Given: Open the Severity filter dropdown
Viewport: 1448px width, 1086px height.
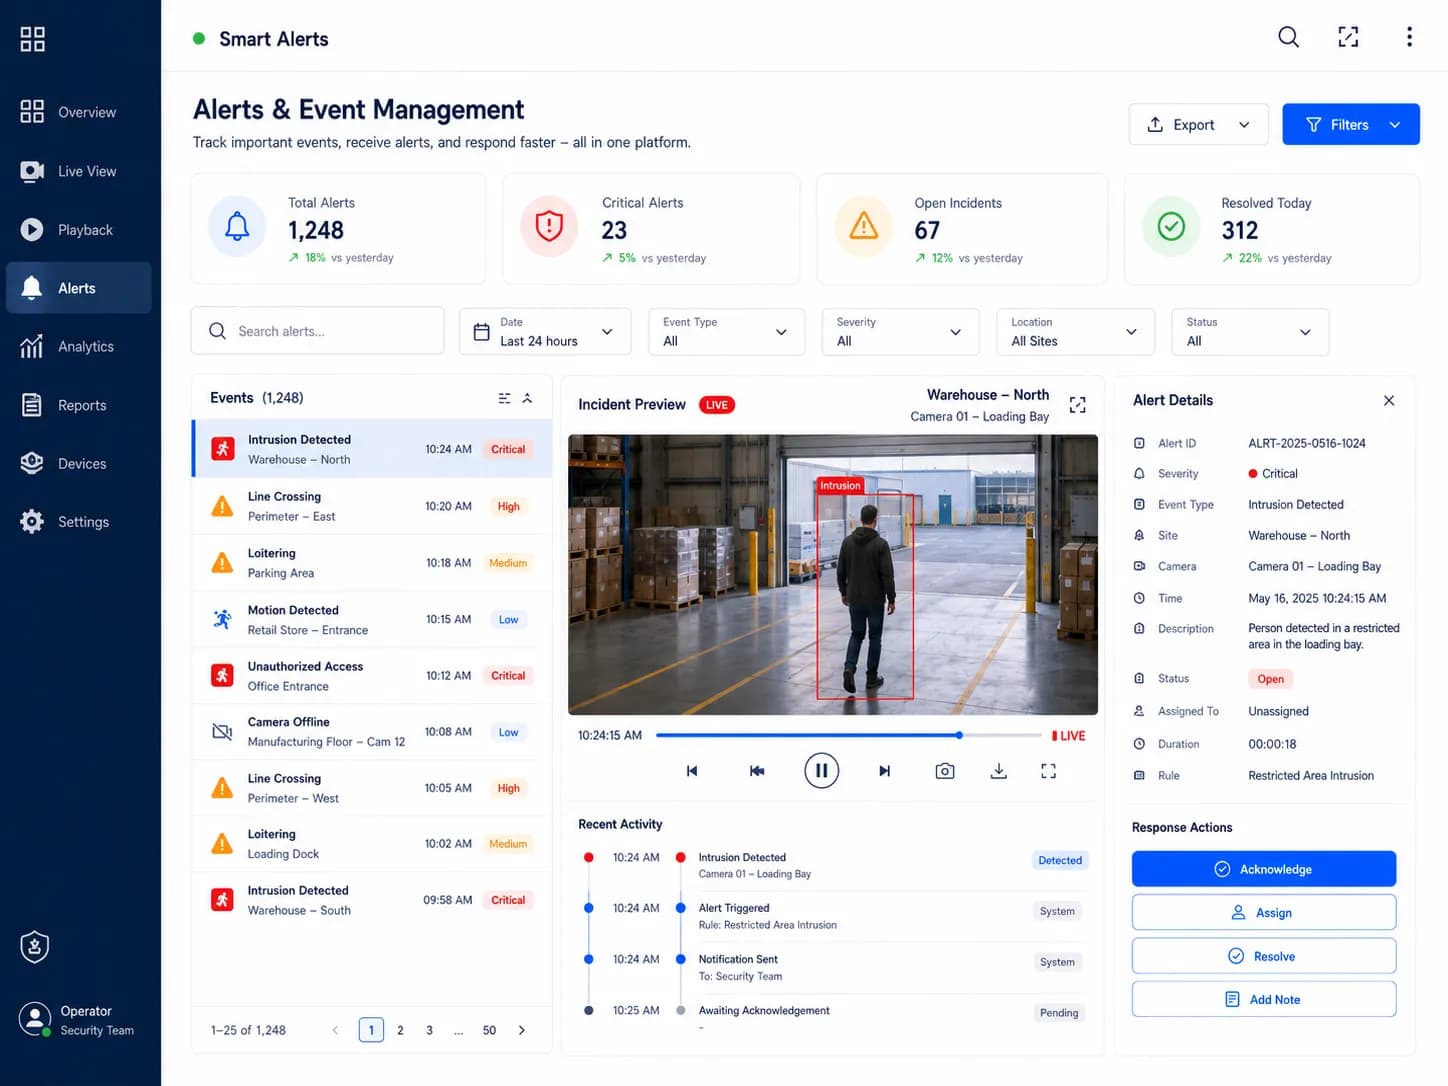Looking at the screenshot, I should point(900,331).
